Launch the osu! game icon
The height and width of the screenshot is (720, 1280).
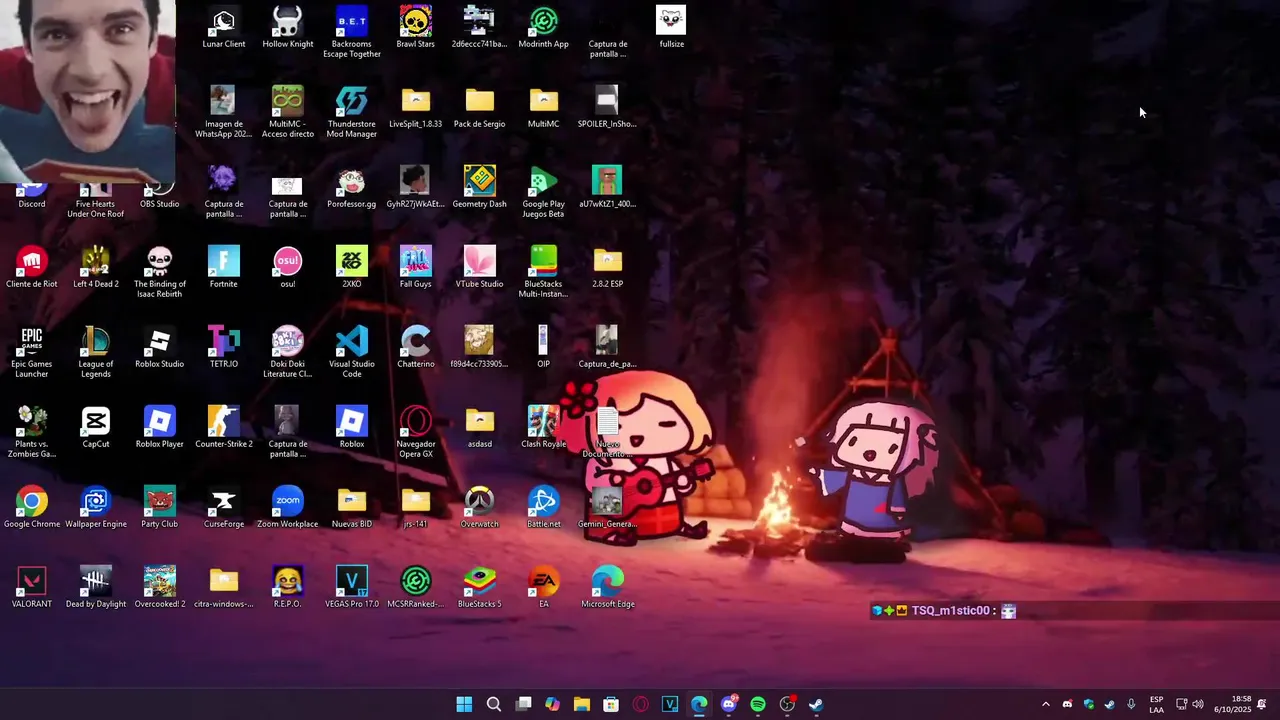click(288, 268)
